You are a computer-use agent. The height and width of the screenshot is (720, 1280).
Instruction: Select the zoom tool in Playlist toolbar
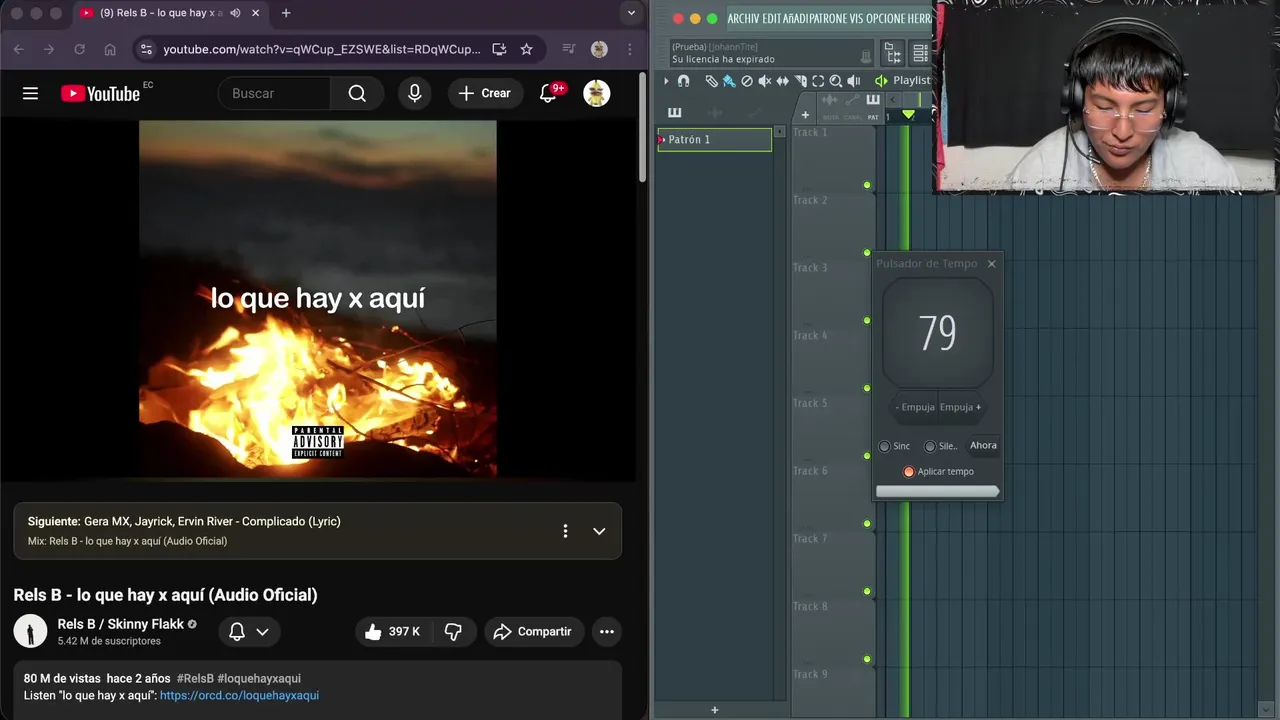tap(836, 81)
